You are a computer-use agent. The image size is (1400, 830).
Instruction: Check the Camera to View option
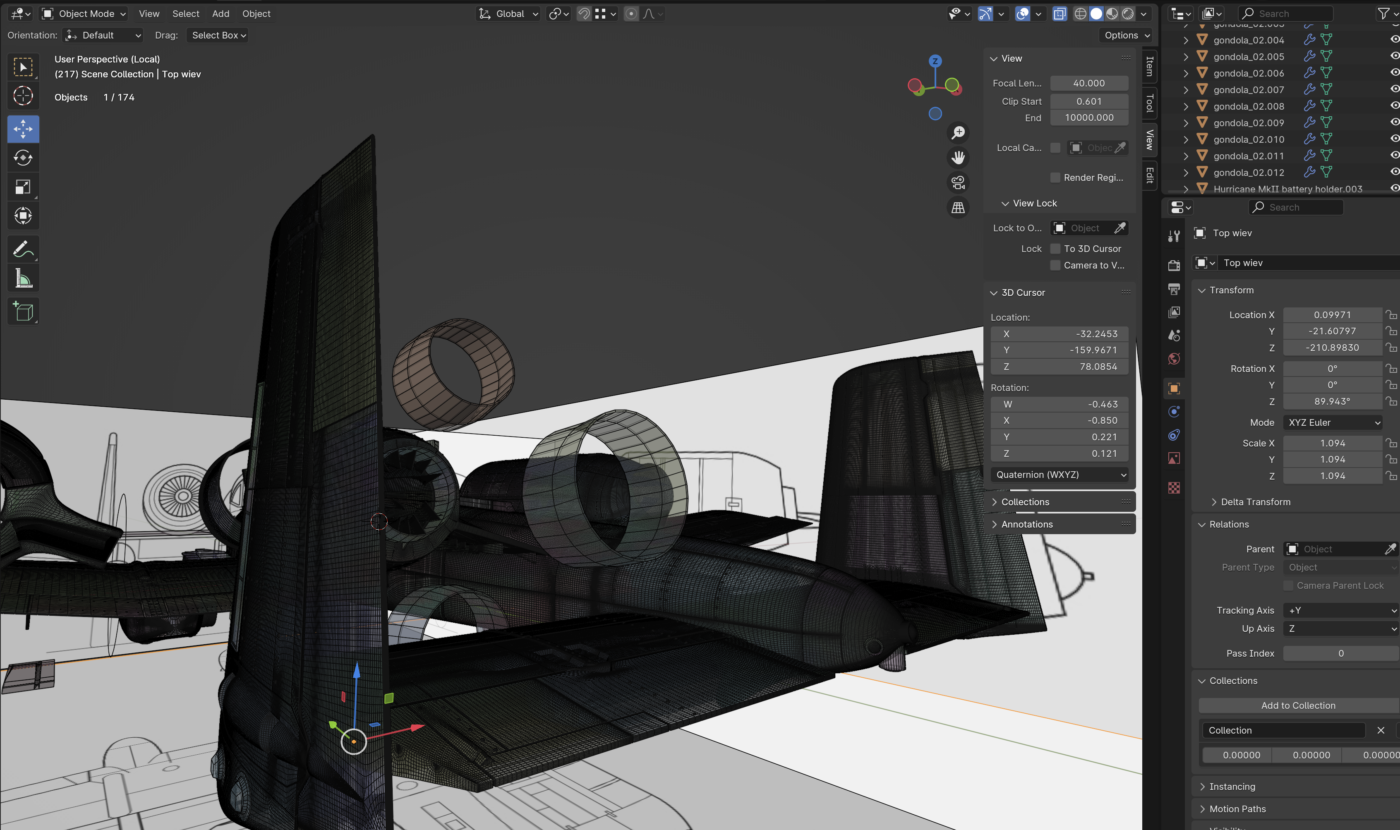pyautogui.click(x=1055, y=265)
